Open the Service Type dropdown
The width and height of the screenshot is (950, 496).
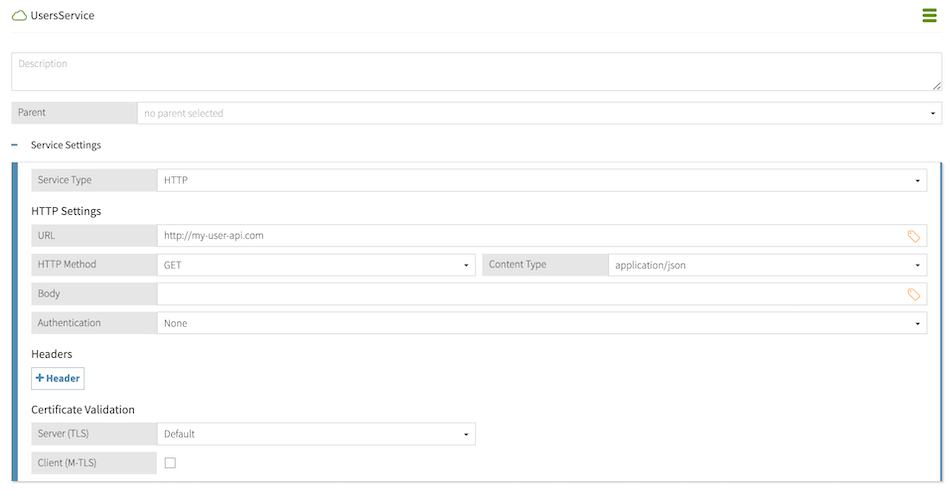[x=541, y=180]
